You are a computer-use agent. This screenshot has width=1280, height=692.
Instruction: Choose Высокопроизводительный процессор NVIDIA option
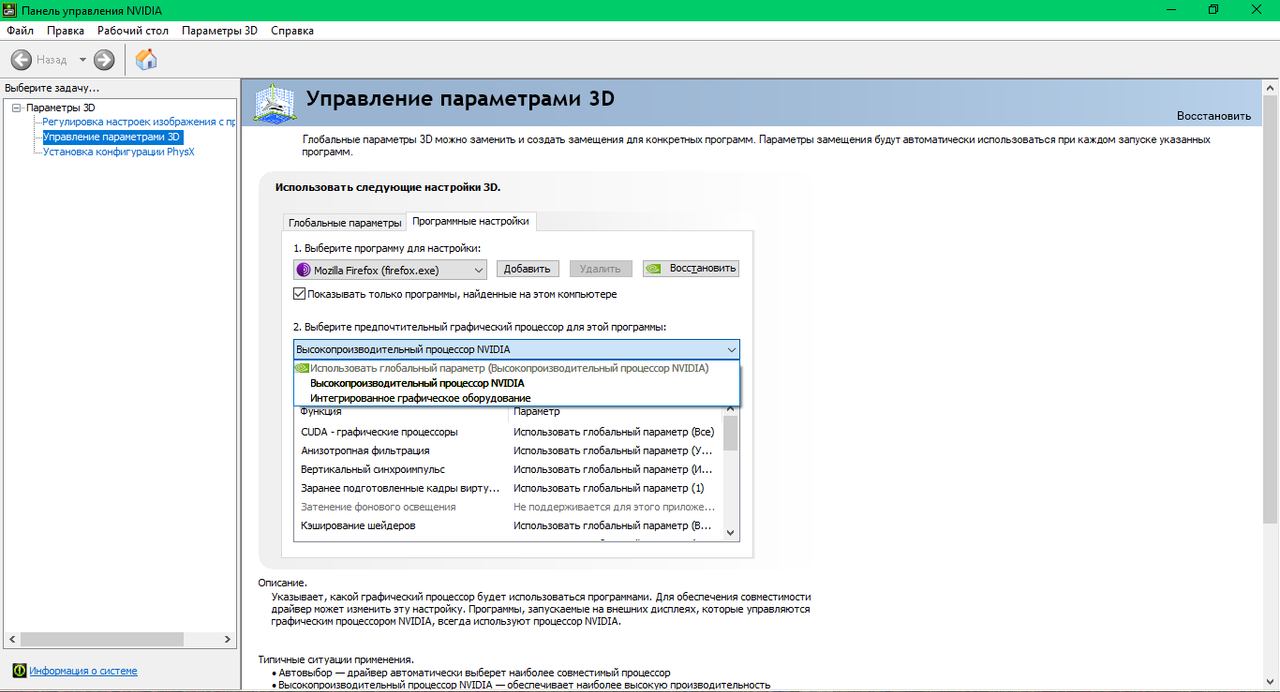click(517, 383)
